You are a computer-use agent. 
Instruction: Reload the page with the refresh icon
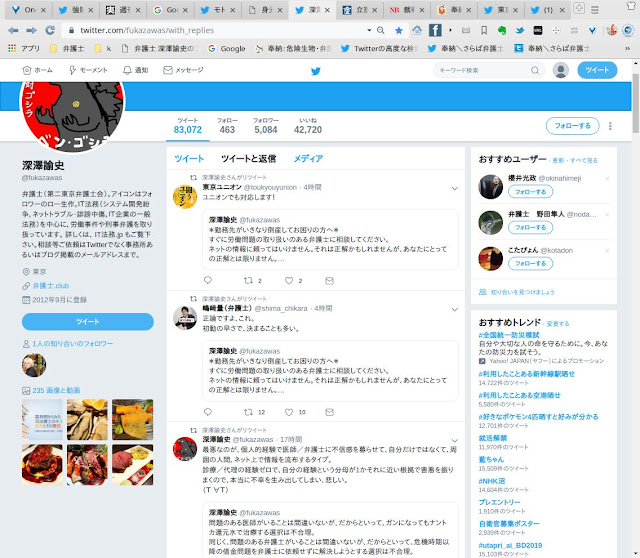click(x=50, y=30)
